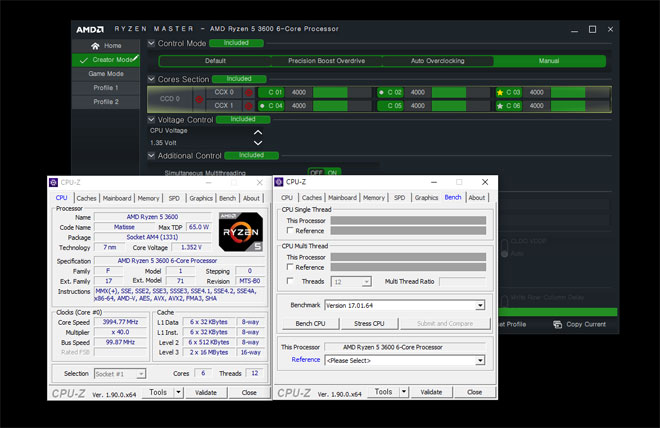Collapse the Cores Section
This screenshot has width=660, height=428.
pos(151,79)
